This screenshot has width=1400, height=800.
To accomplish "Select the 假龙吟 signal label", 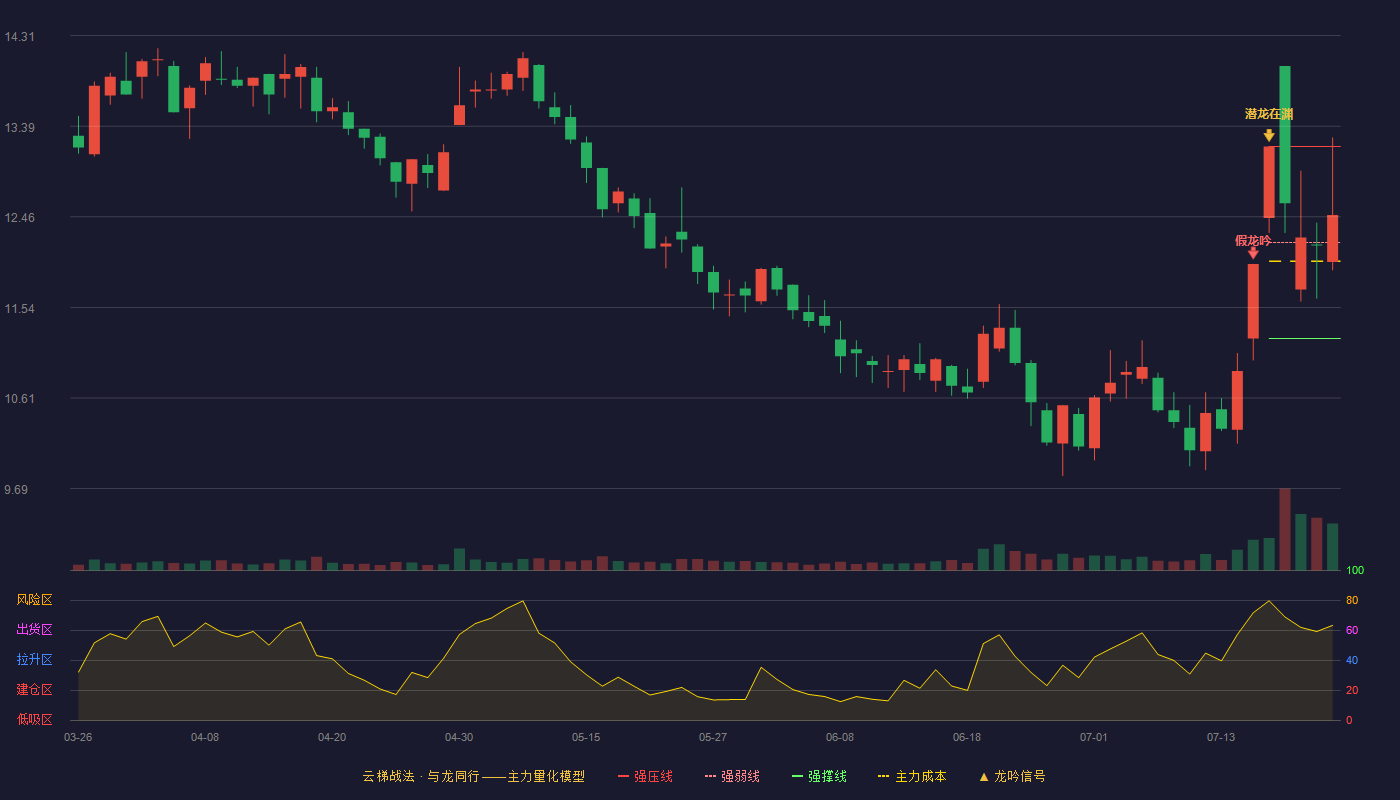I will (1253, 240).
